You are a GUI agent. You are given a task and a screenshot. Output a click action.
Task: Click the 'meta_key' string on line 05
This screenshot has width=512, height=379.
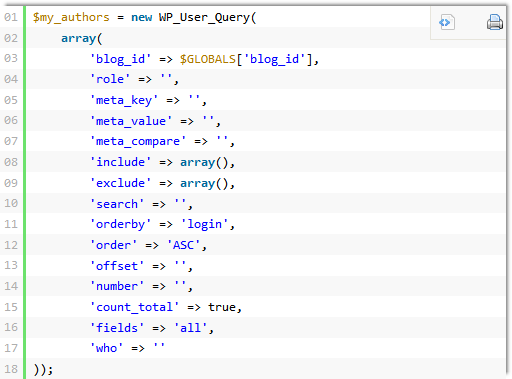(124, 100)
